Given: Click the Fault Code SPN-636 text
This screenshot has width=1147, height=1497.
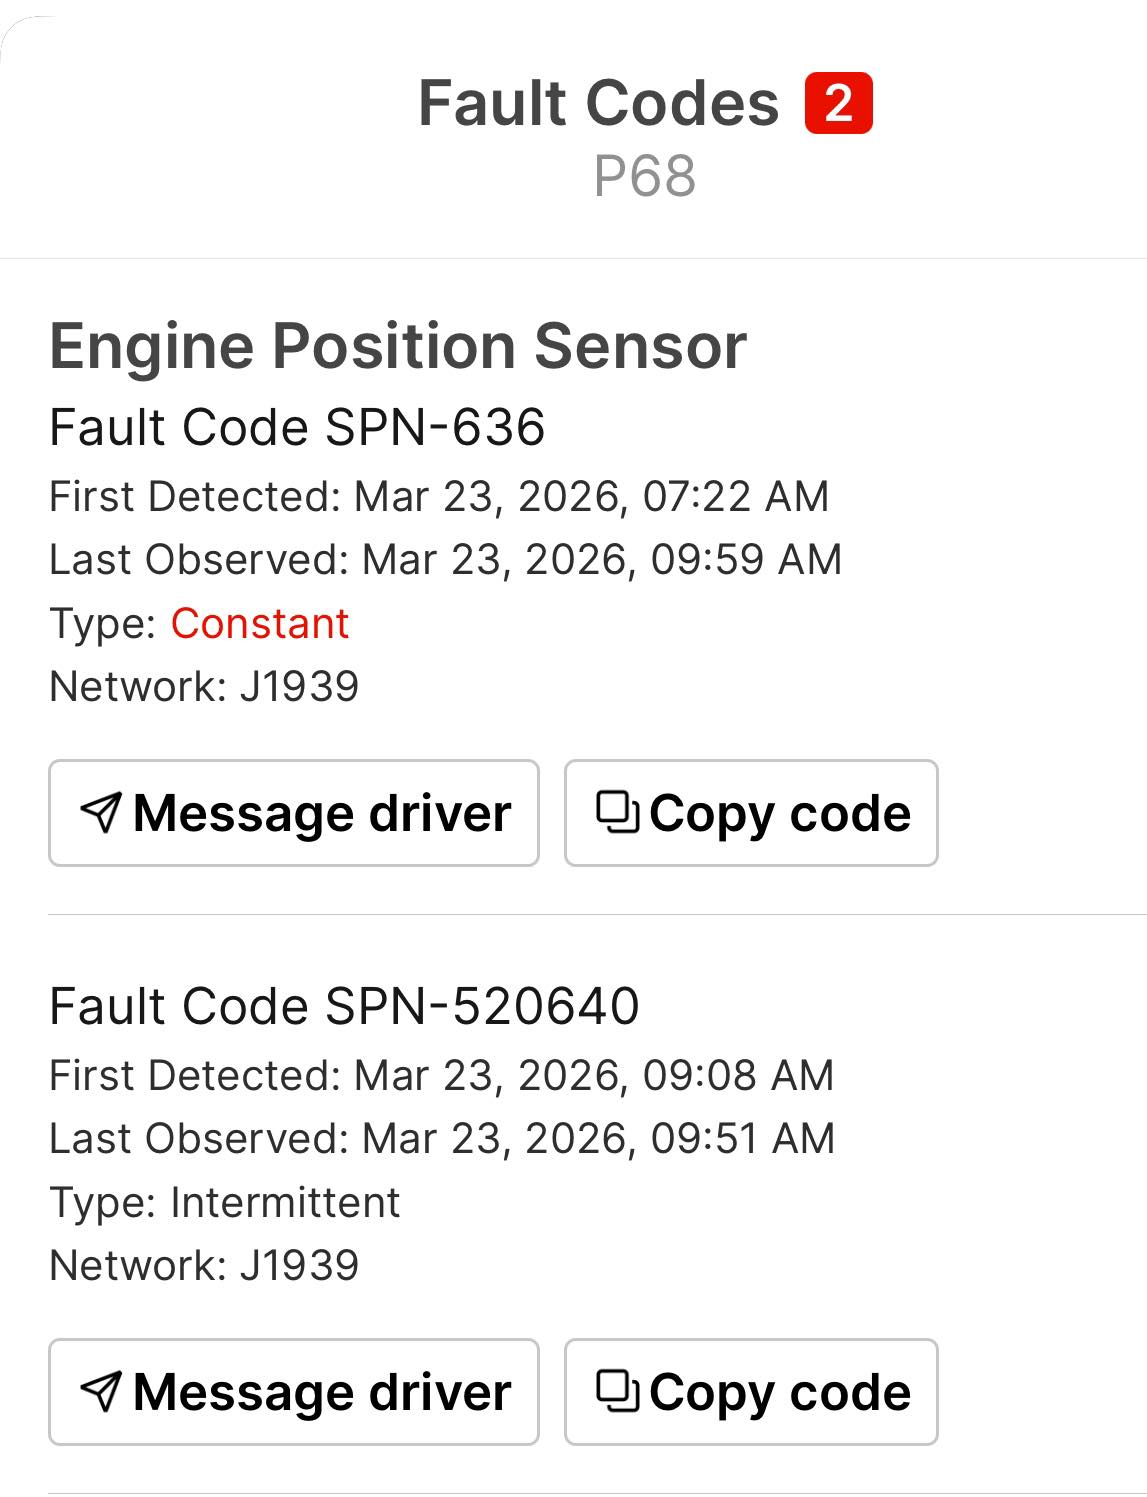Looking at the screenshot, I should point(297,427).
